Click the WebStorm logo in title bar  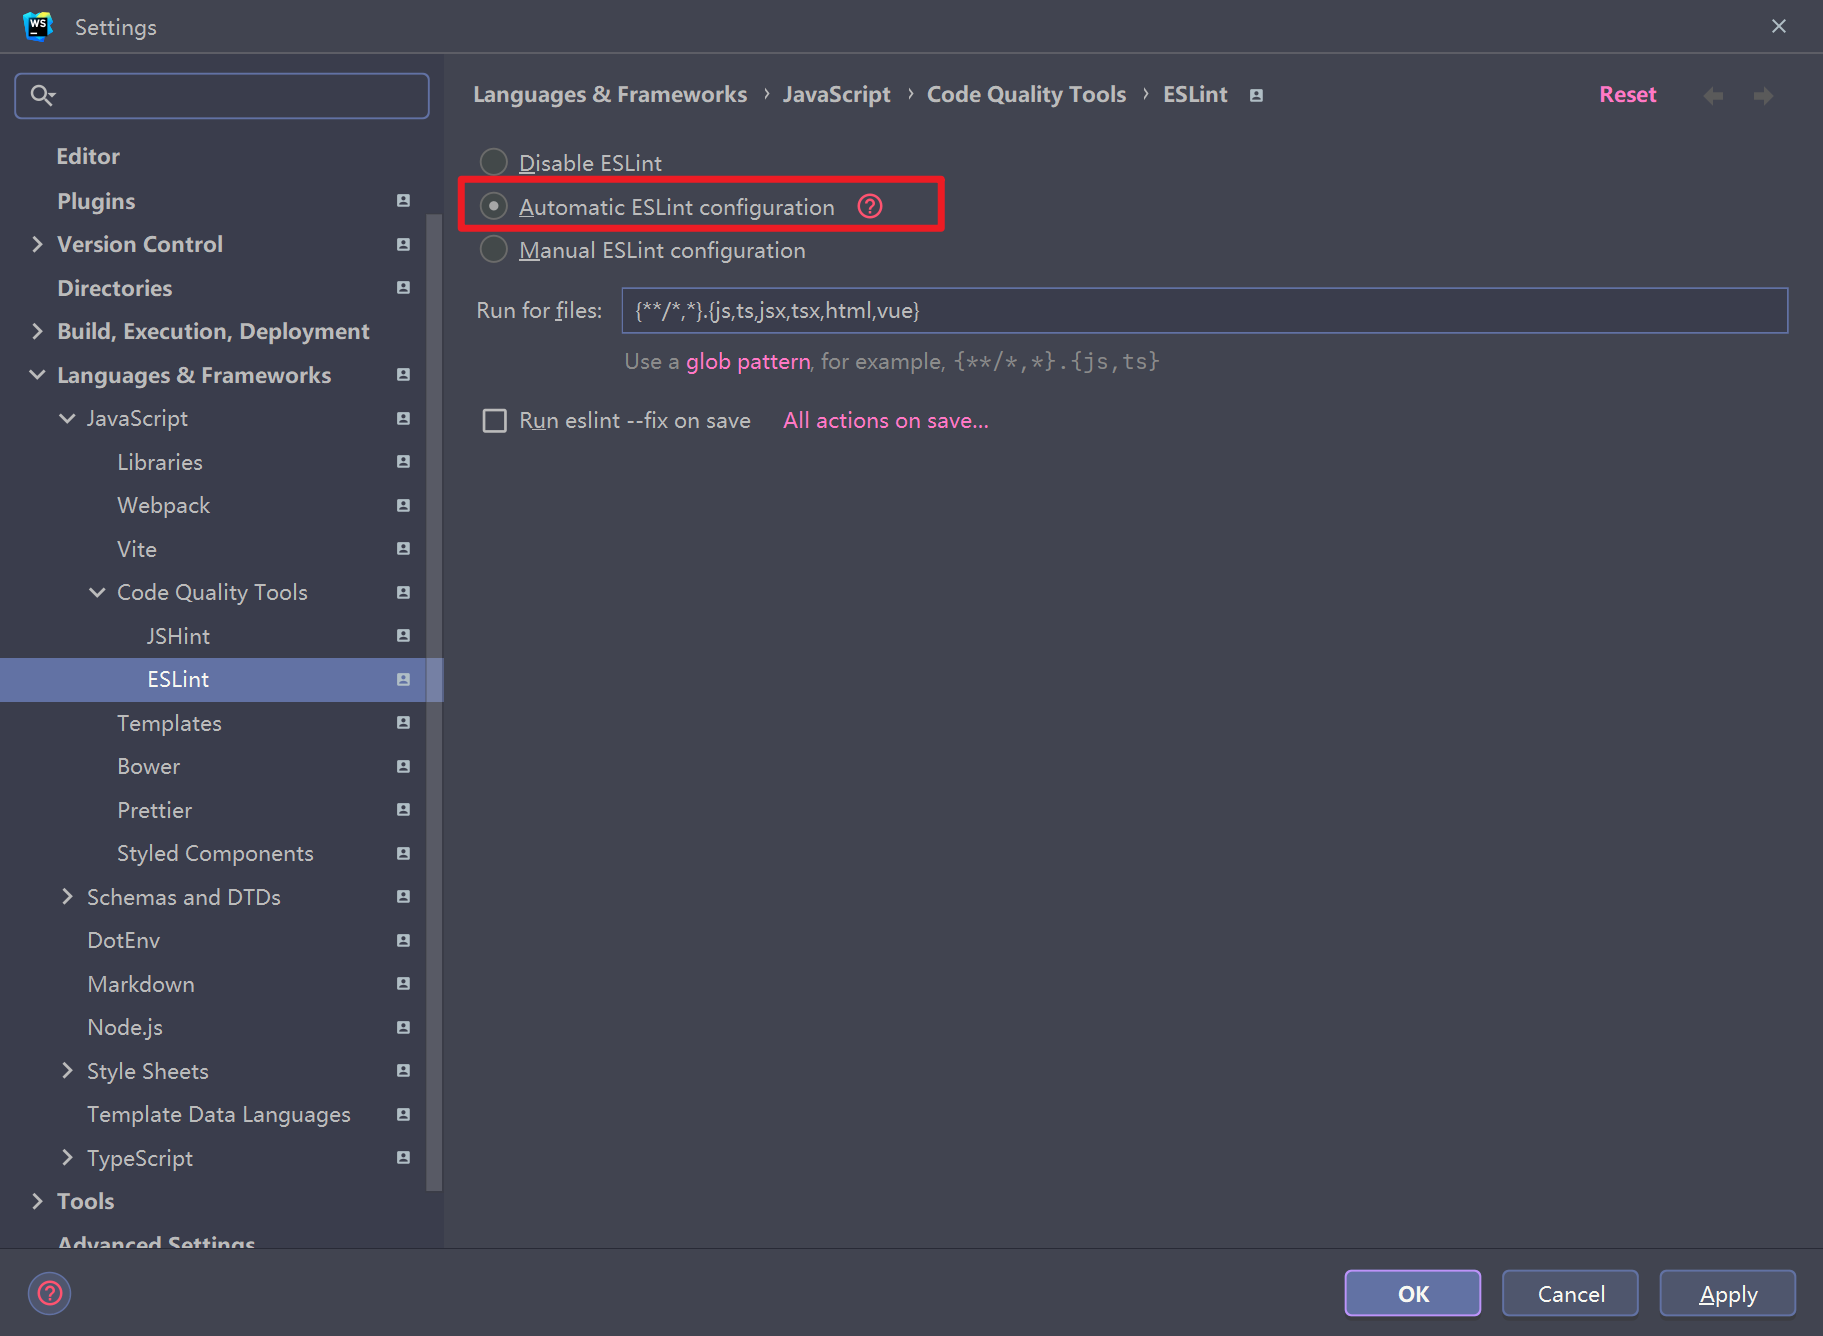38,26
